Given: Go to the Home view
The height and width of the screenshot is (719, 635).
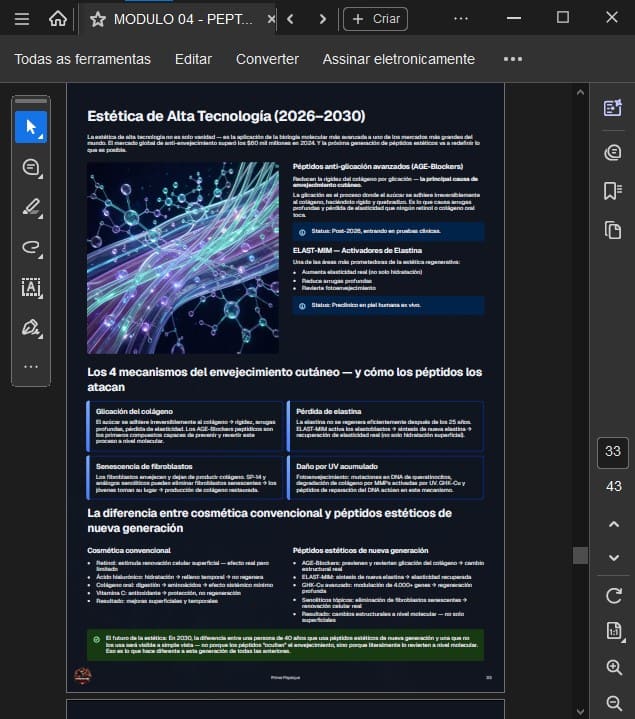Looking at the screenshot, I should click(x=58, y=19).
